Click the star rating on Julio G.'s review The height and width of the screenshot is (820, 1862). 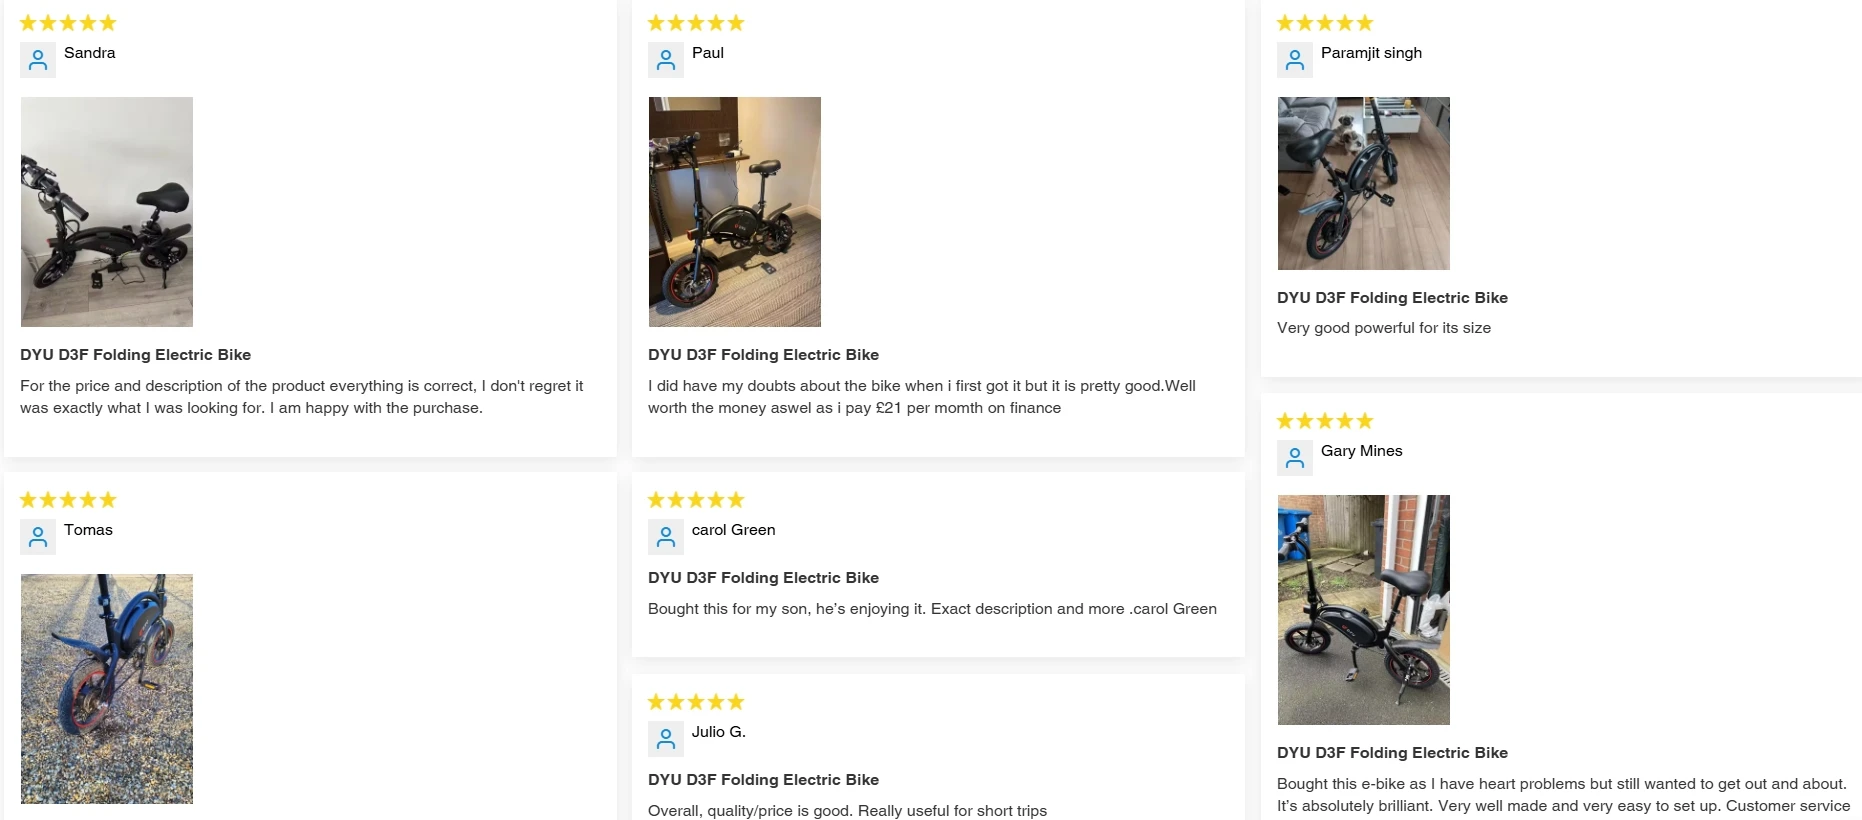pyautogui.click(x=696, y=702)
